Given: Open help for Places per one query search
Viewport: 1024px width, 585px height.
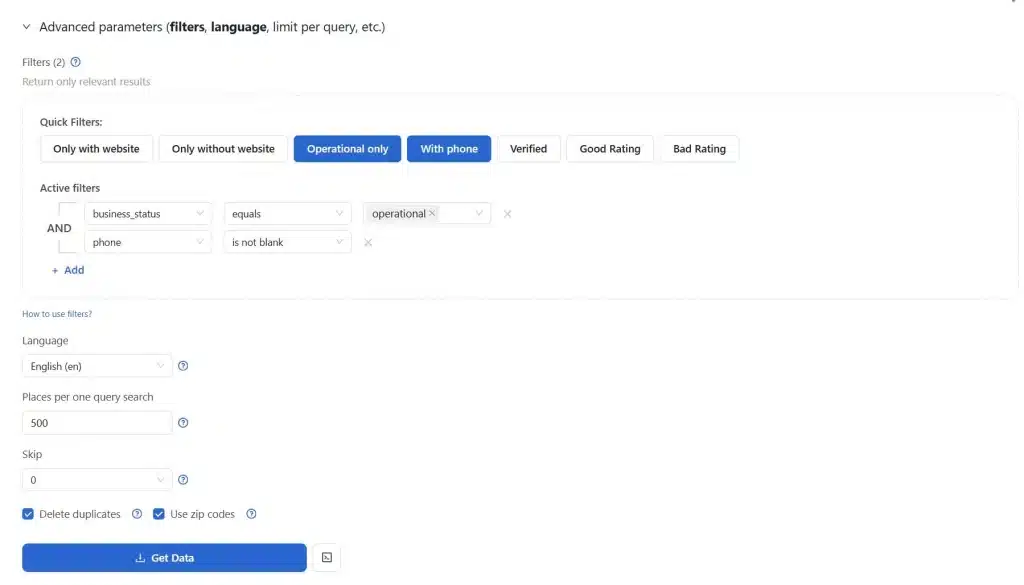Looking at the screenshot, I should 183,422.
